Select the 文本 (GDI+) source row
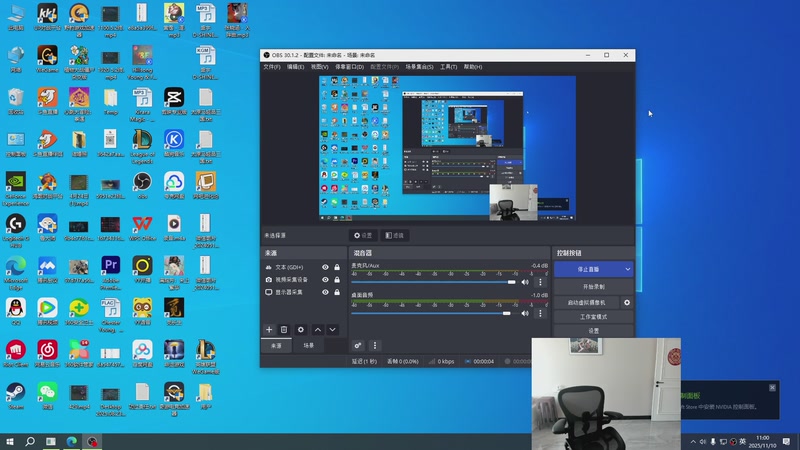800x450 pixels. coord(303,267)
